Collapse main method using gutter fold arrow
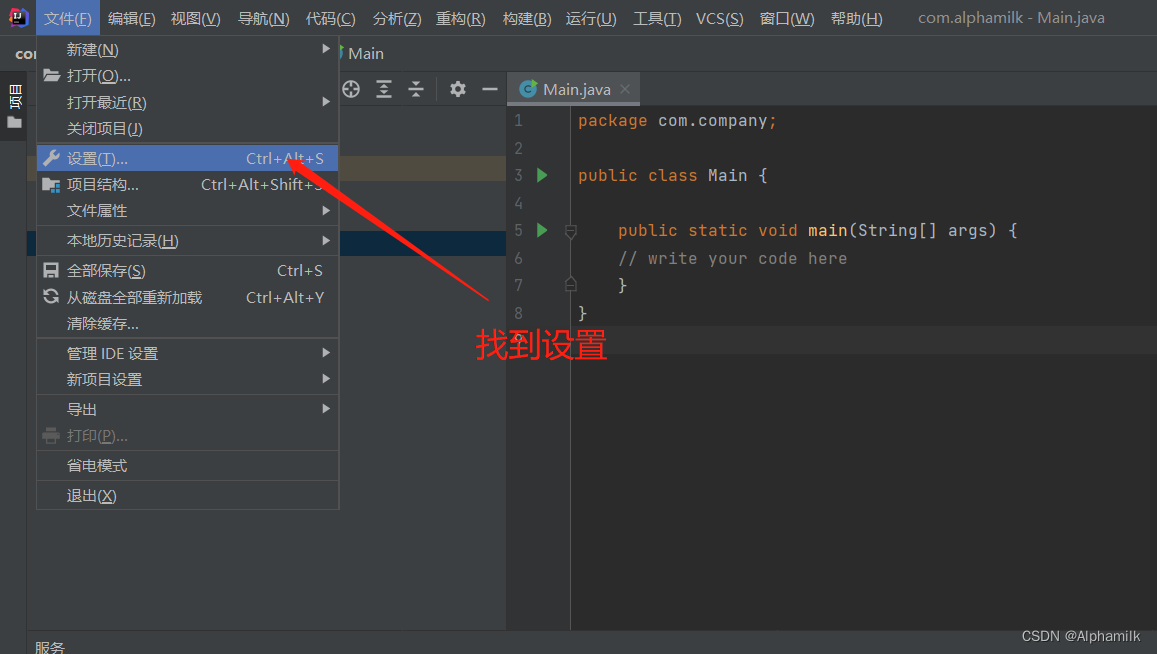 [570, 230]
